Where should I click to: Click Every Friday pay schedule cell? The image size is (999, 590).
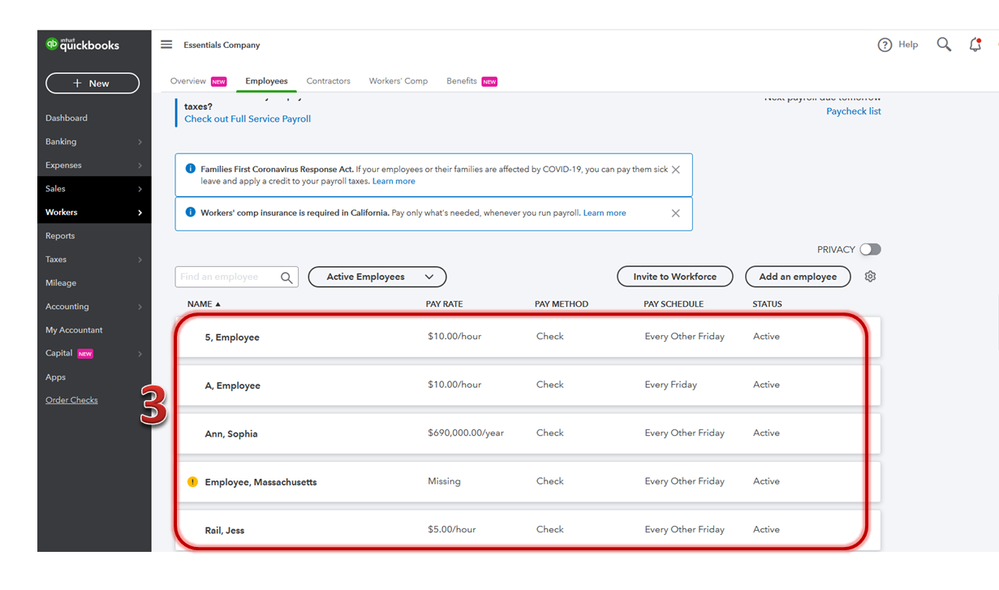coord(671,385)
